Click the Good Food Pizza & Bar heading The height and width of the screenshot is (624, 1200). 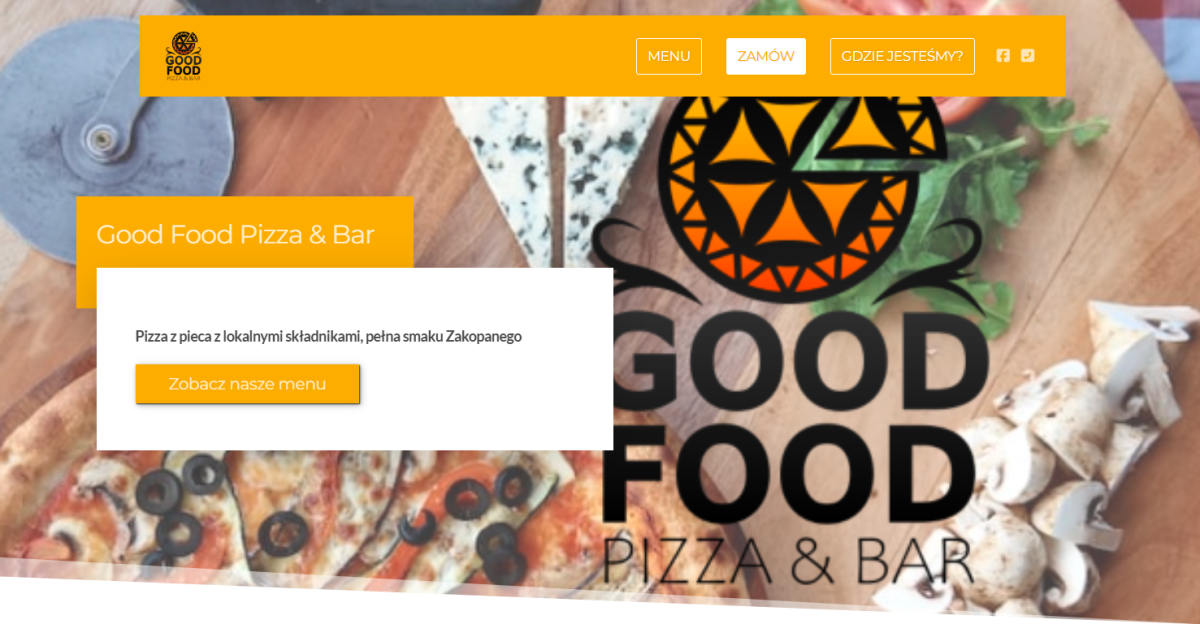click(x=235, y=235)
